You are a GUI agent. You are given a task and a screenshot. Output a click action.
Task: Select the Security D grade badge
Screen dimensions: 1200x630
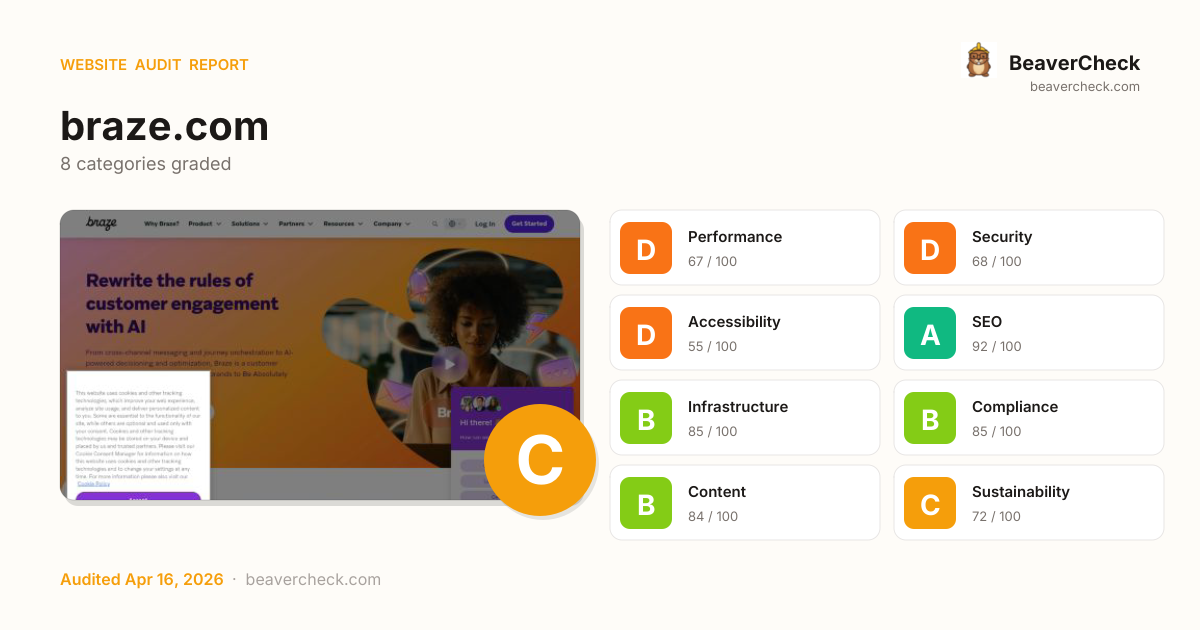930,248
